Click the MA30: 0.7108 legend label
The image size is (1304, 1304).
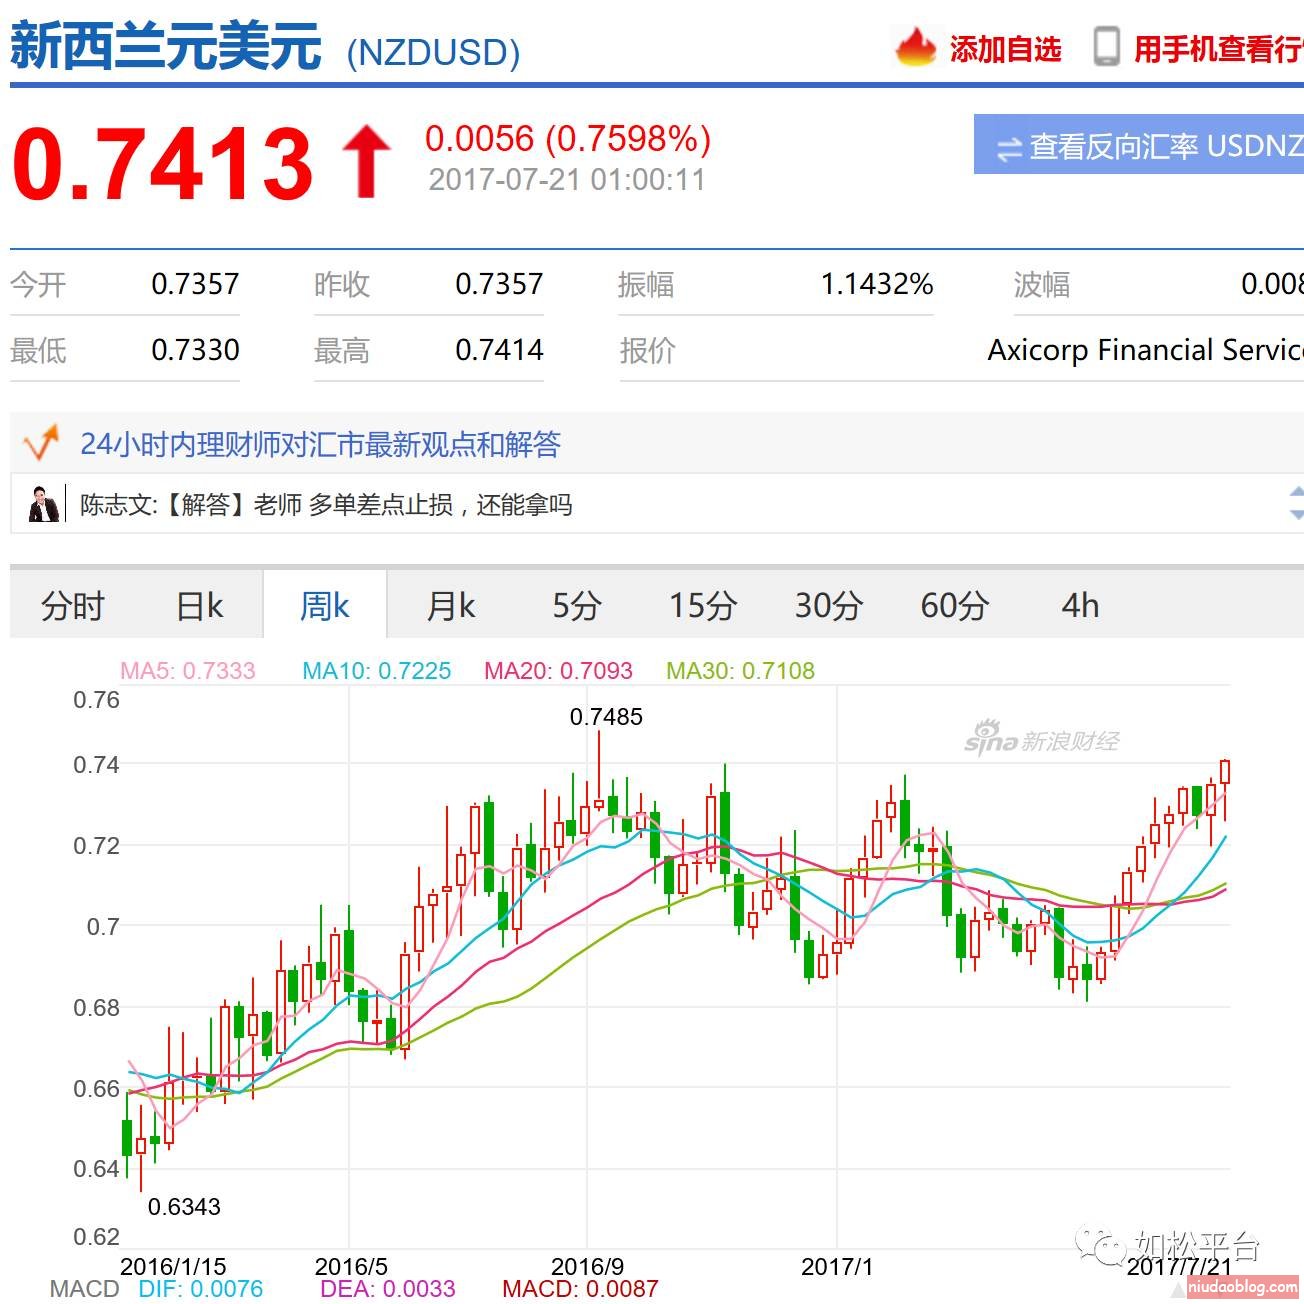pos(740,670)
